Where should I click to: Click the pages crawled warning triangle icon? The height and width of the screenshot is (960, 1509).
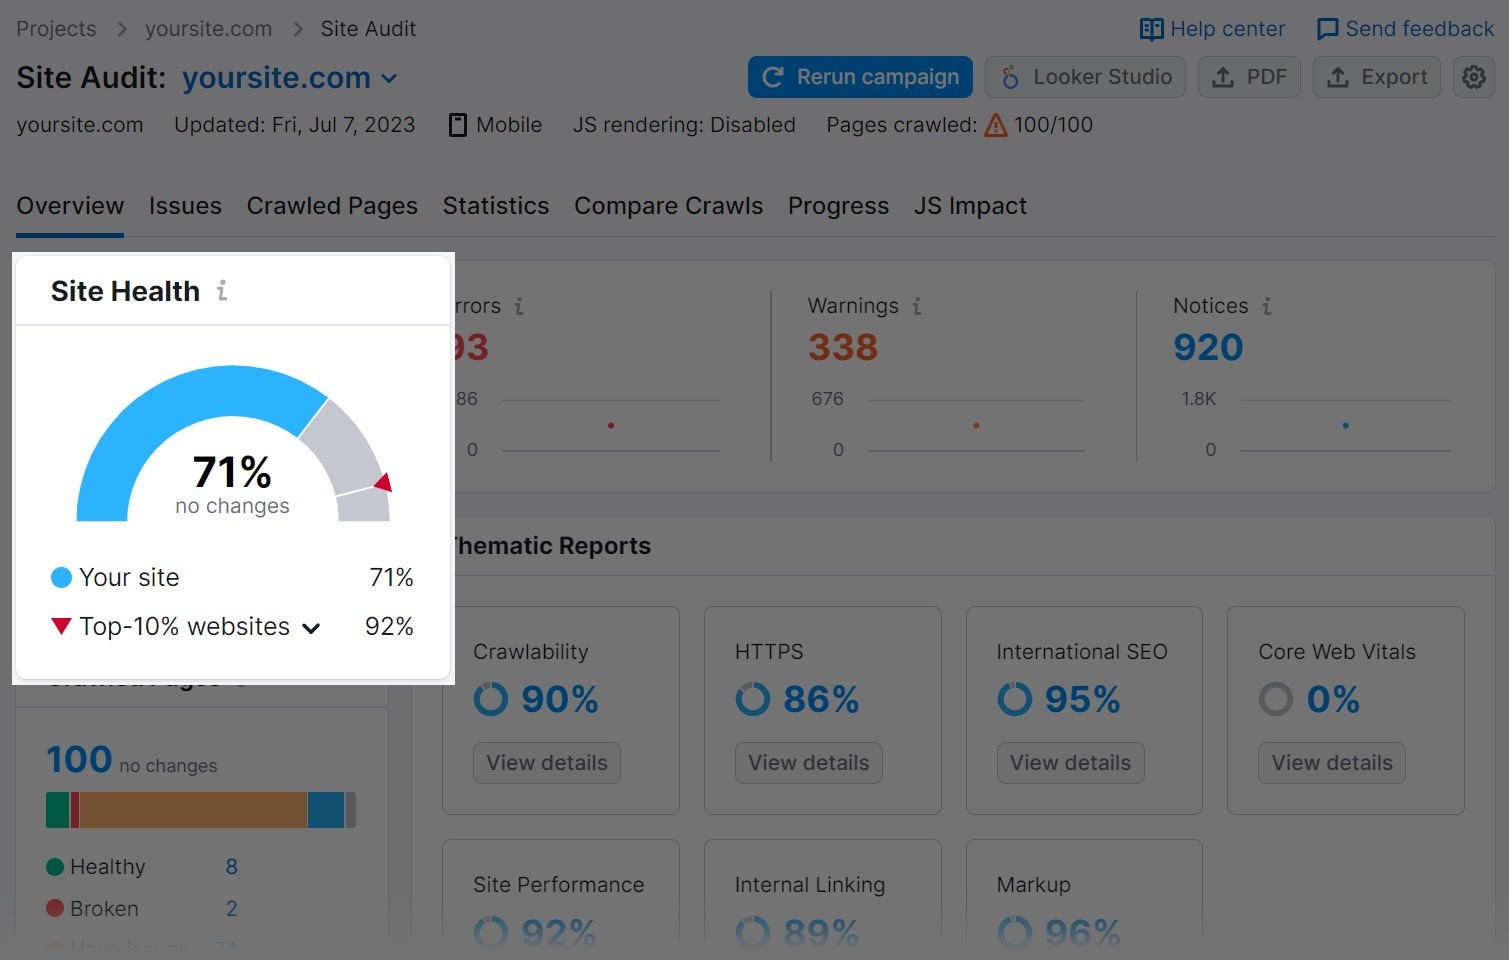click(x=995, y=125)
